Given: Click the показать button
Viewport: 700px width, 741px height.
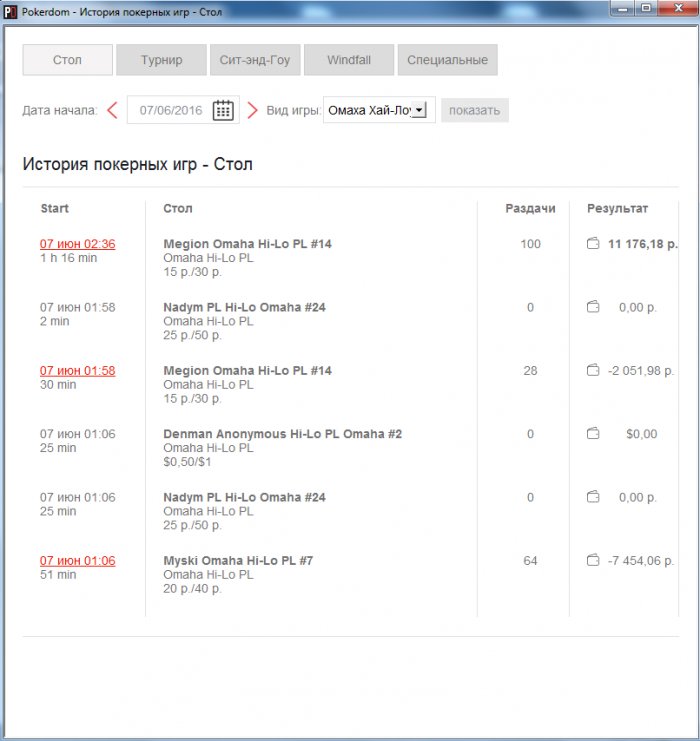Looking at the screenshot, I should (475, 111).
